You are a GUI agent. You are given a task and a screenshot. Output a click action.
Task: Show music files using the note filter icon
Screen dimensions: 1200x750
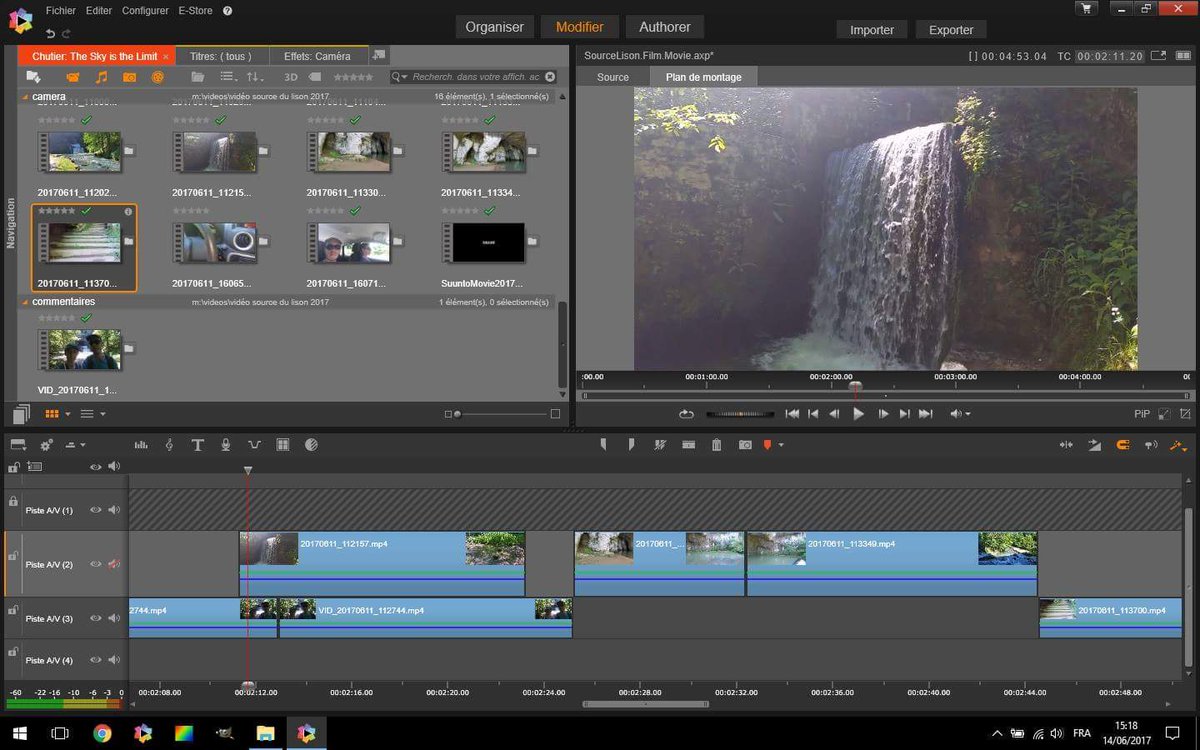[101, 76]
